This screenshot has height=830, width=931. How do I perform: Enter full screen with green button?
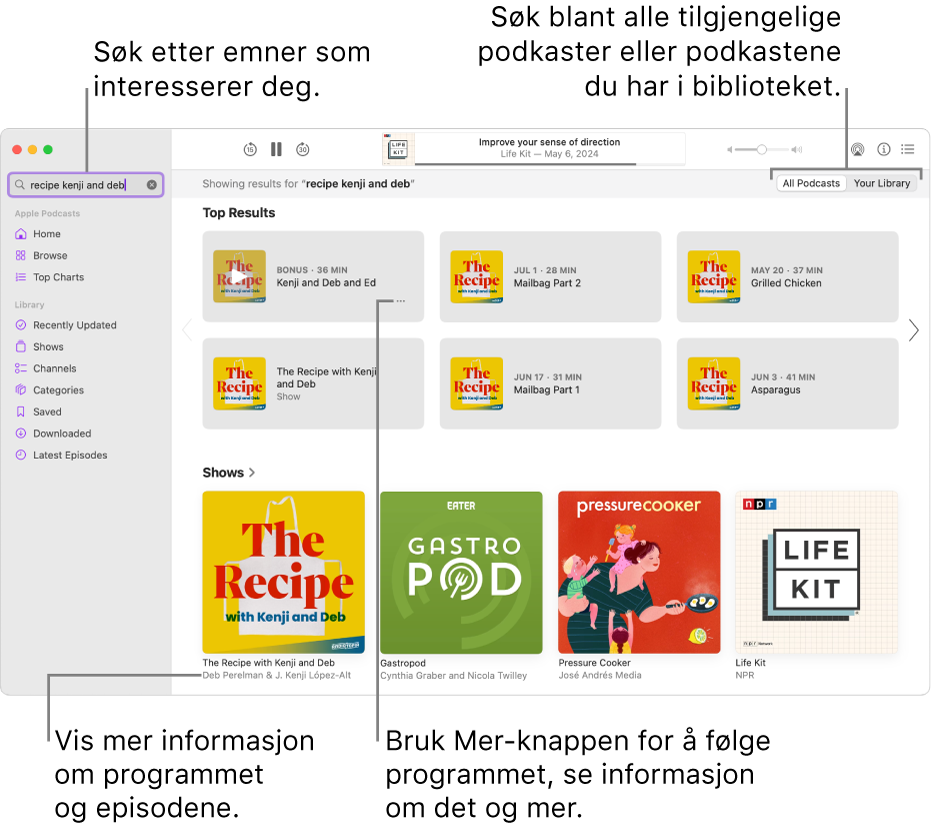pyautogui.click(x=48, y=150)
